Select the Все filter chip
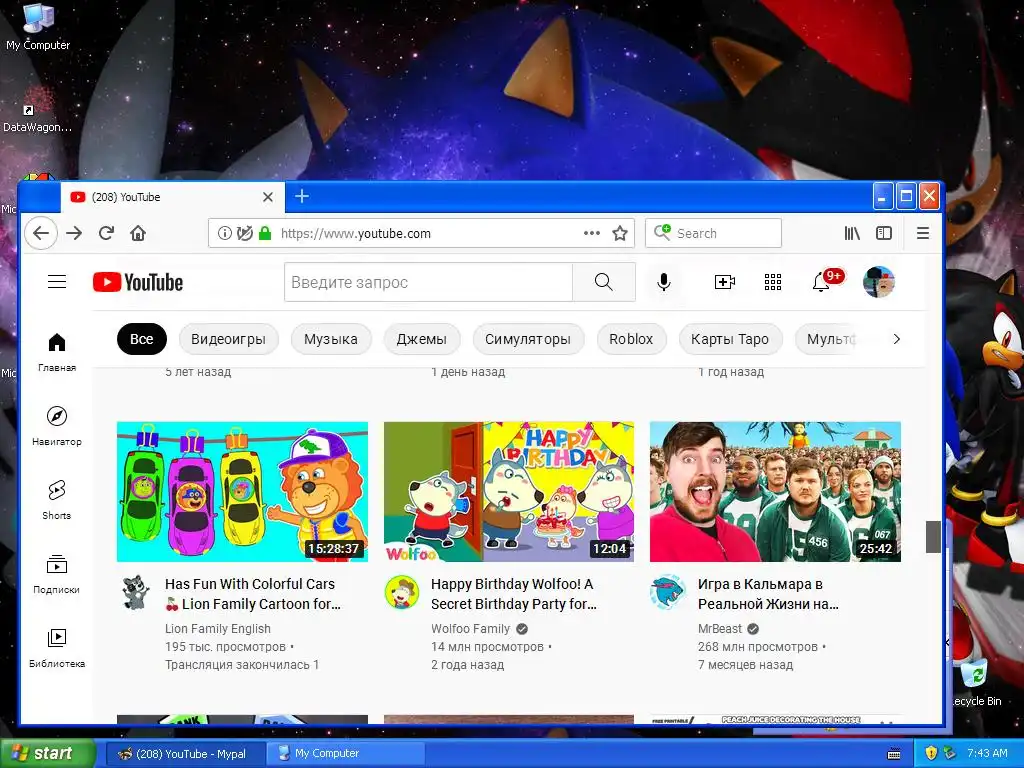The height and width of the screenshot is (768, 1024). [x=142, y=339]
